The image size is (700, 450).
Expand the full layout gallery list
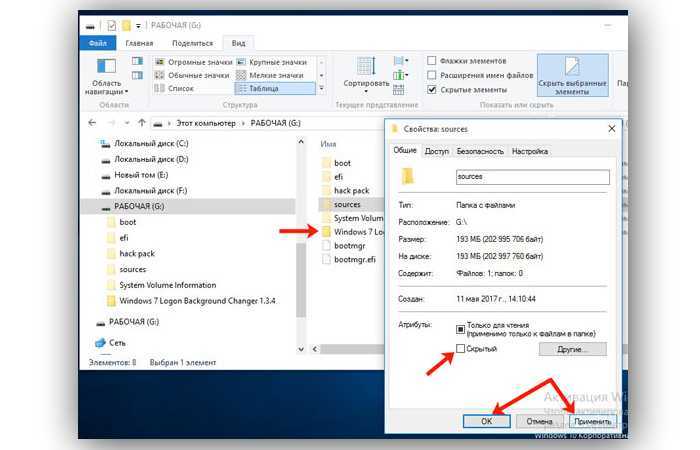coord(321,88)
